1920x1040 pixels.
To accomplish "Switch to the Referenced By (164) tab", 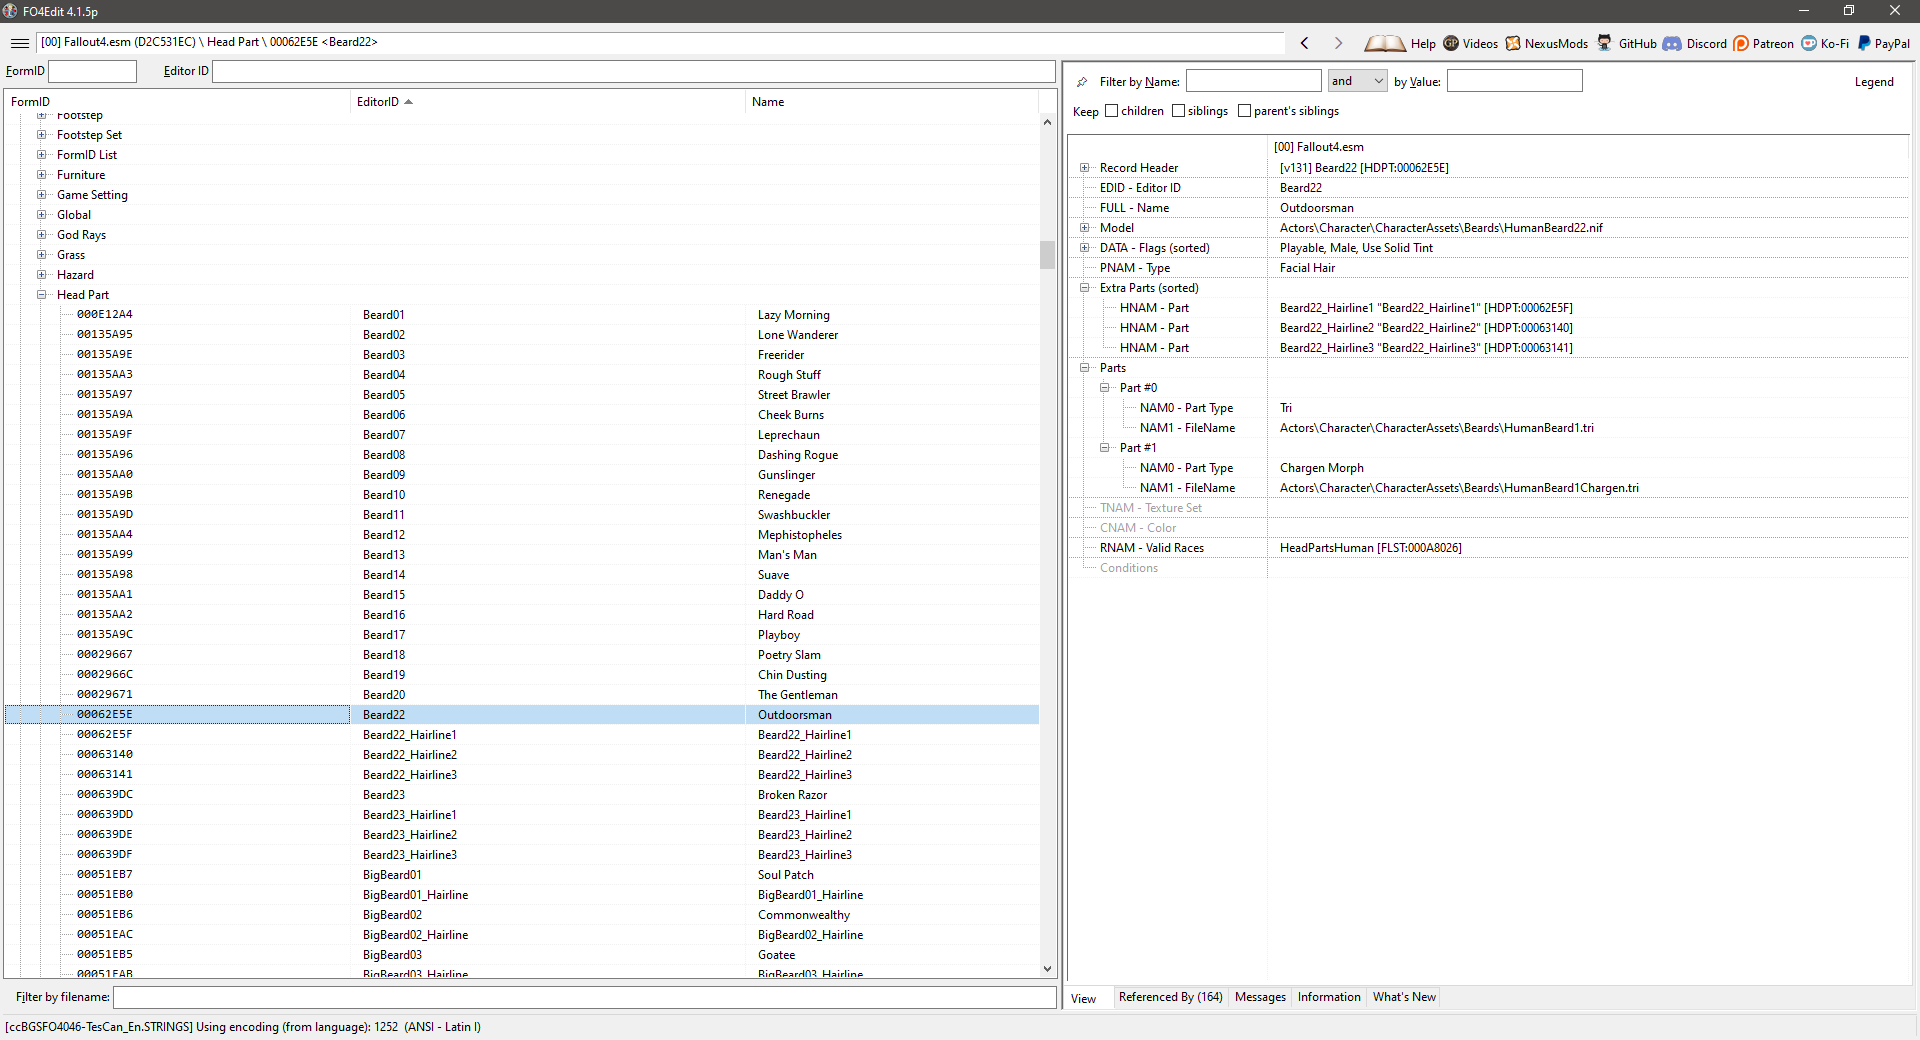I will (1170, 997).
